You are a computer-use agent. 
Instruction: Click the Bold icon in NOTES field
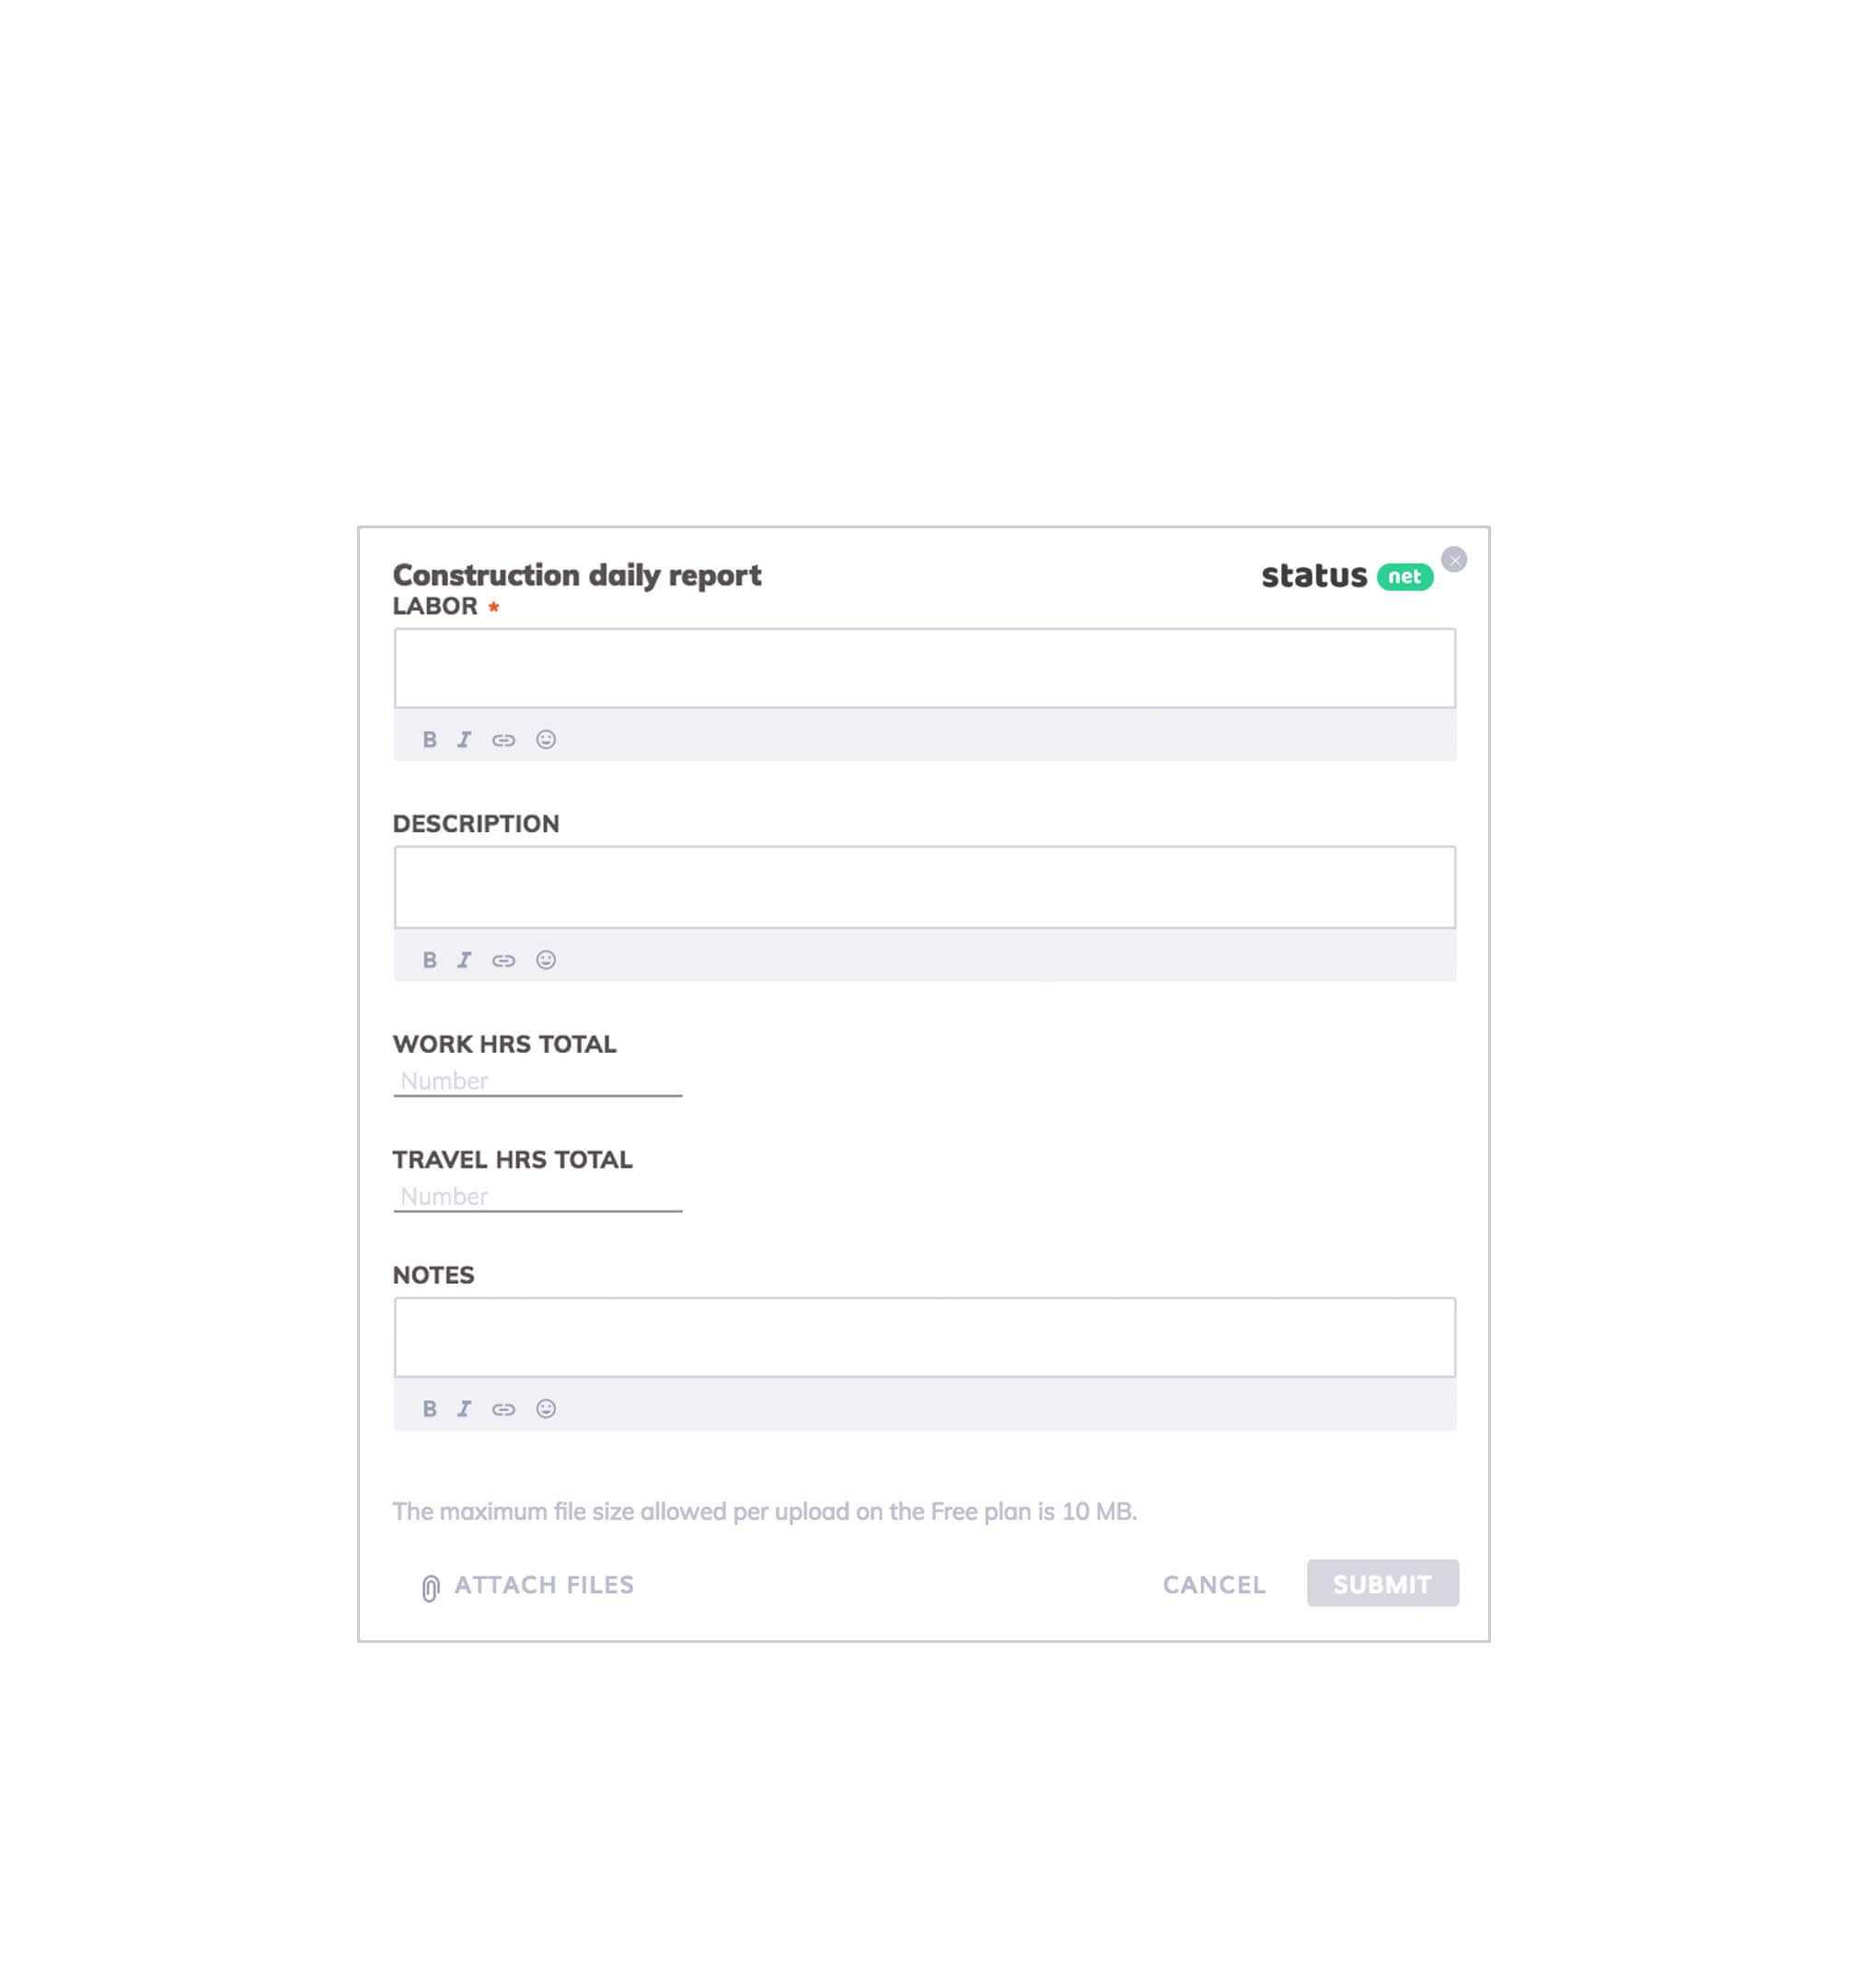[x=429, y=1407]
